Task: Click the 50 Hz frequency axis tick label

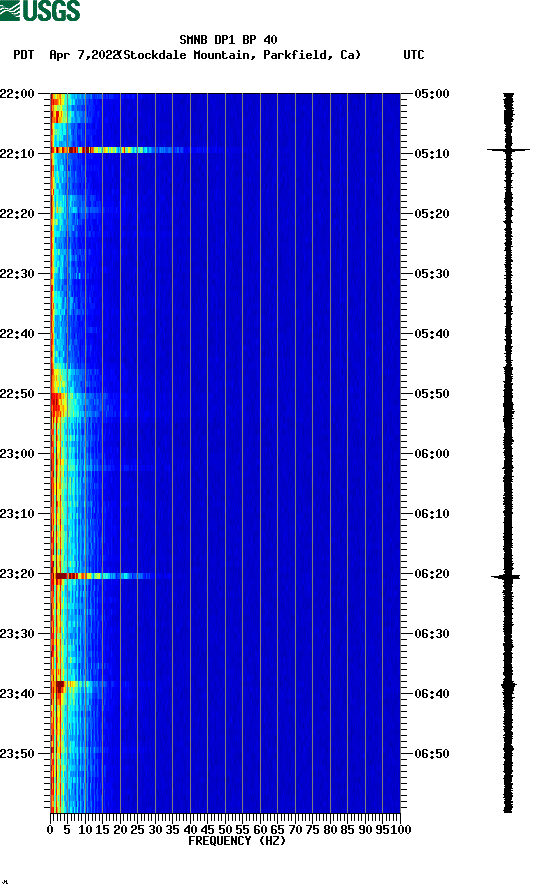Action: pos(225,830)
